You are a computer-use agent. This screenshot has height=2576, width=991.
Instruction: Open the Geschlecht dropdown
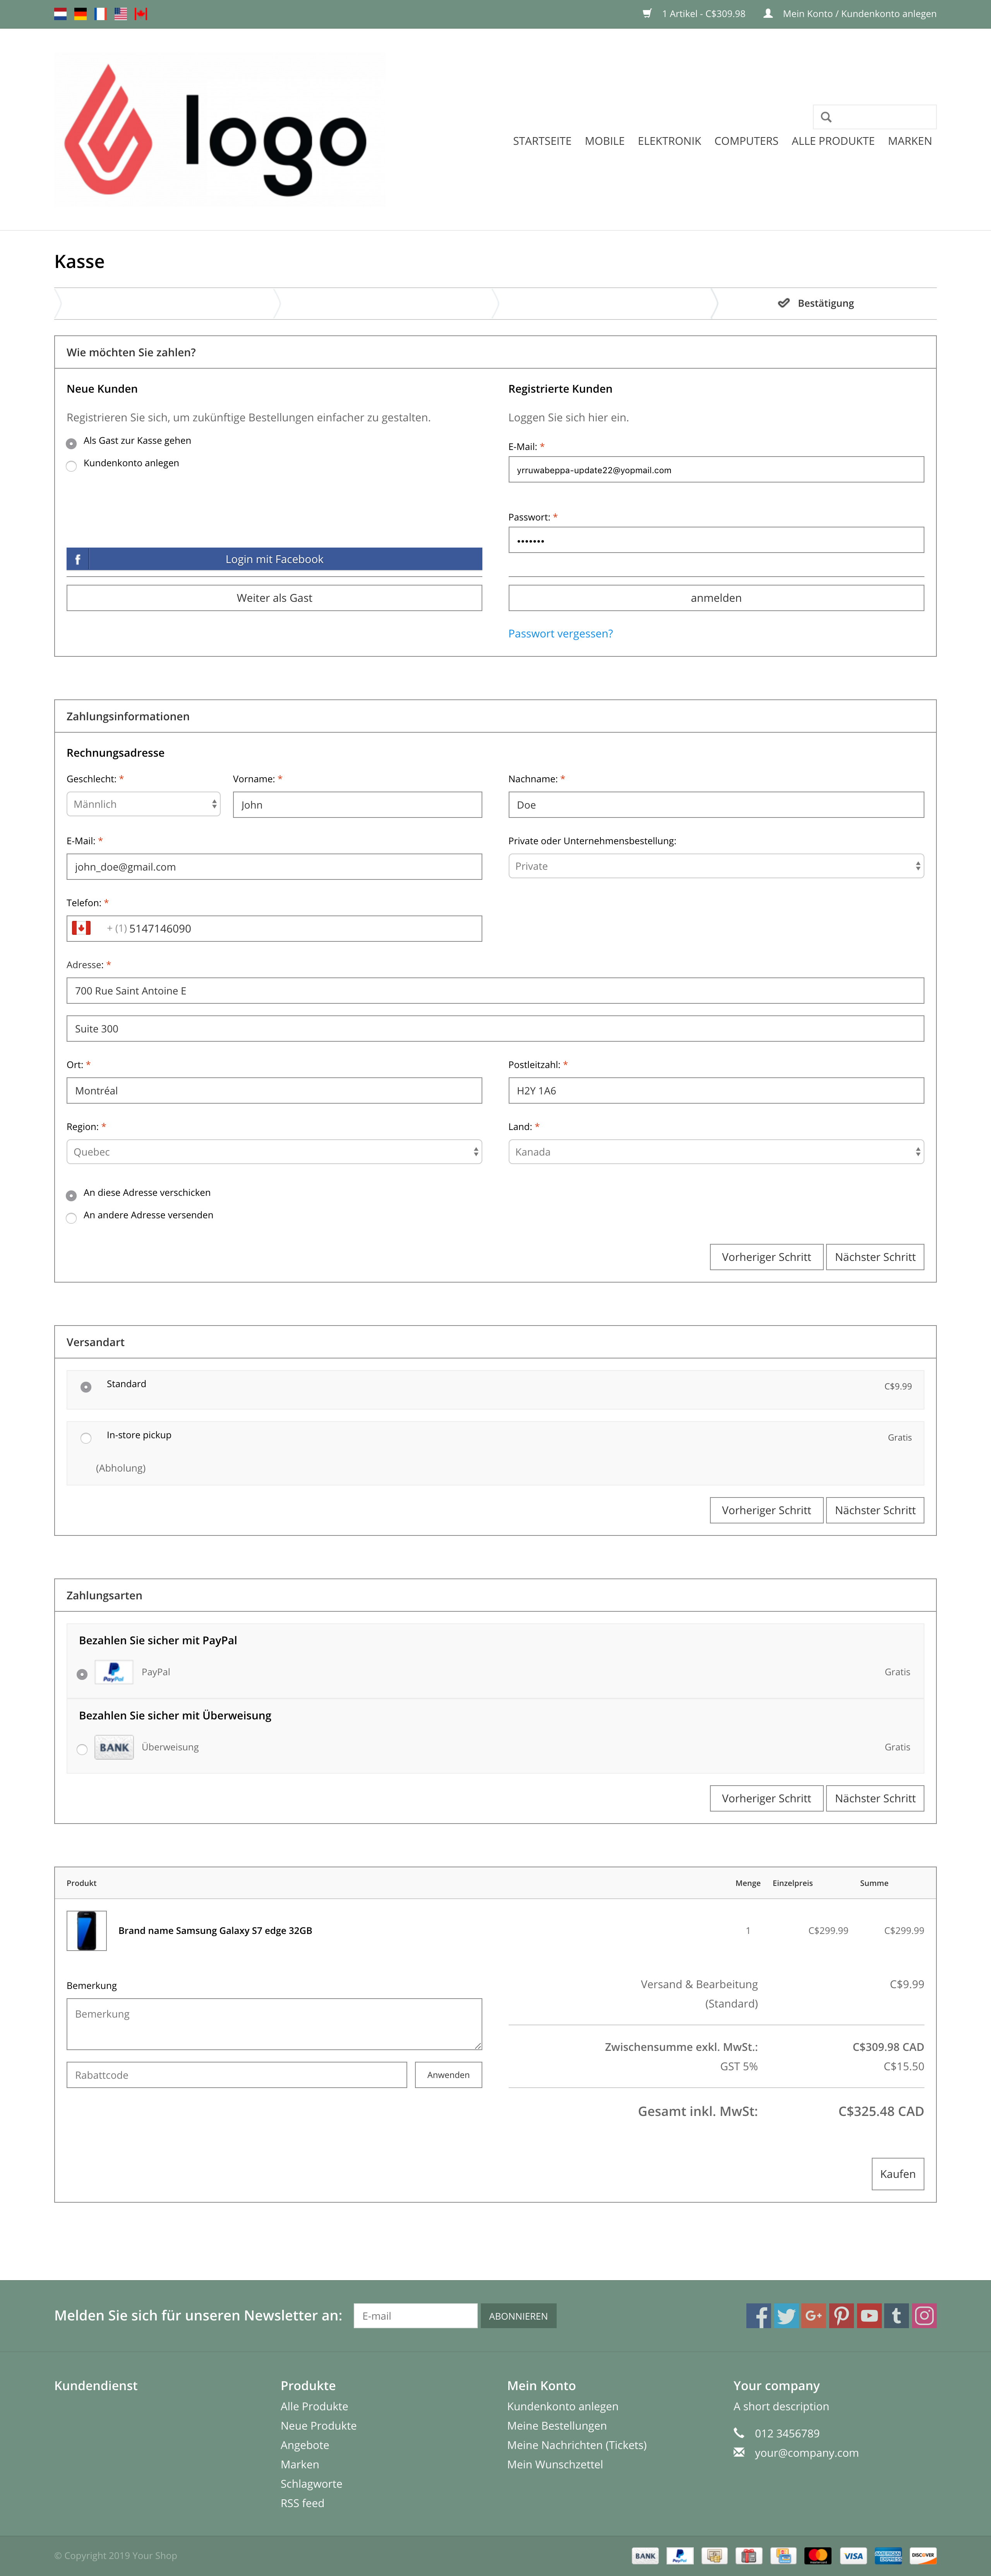pyautogui.click(x=143, y=804)
